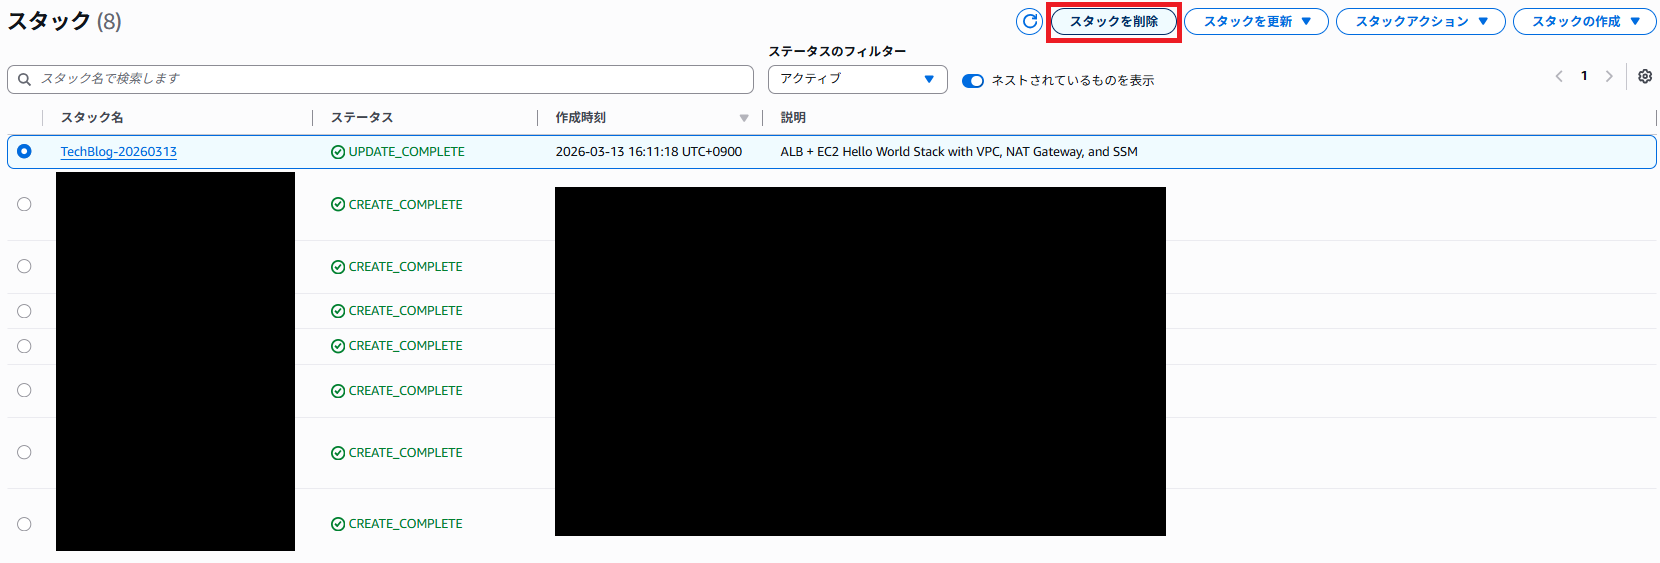Toggle ネストされているものを表示 switch
The height and width of the screenshot is (563, 1660).
pyautogui.click(x=972, y=81)
